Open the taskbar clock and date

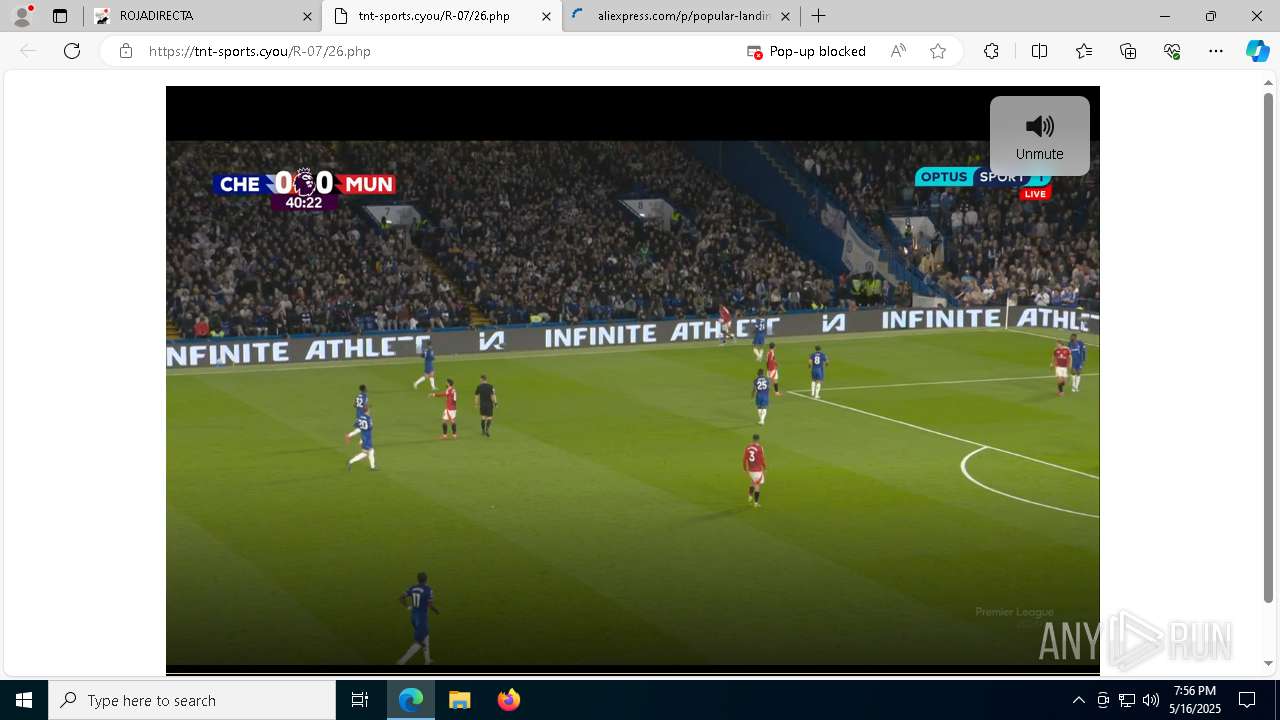coord(1195,700)
